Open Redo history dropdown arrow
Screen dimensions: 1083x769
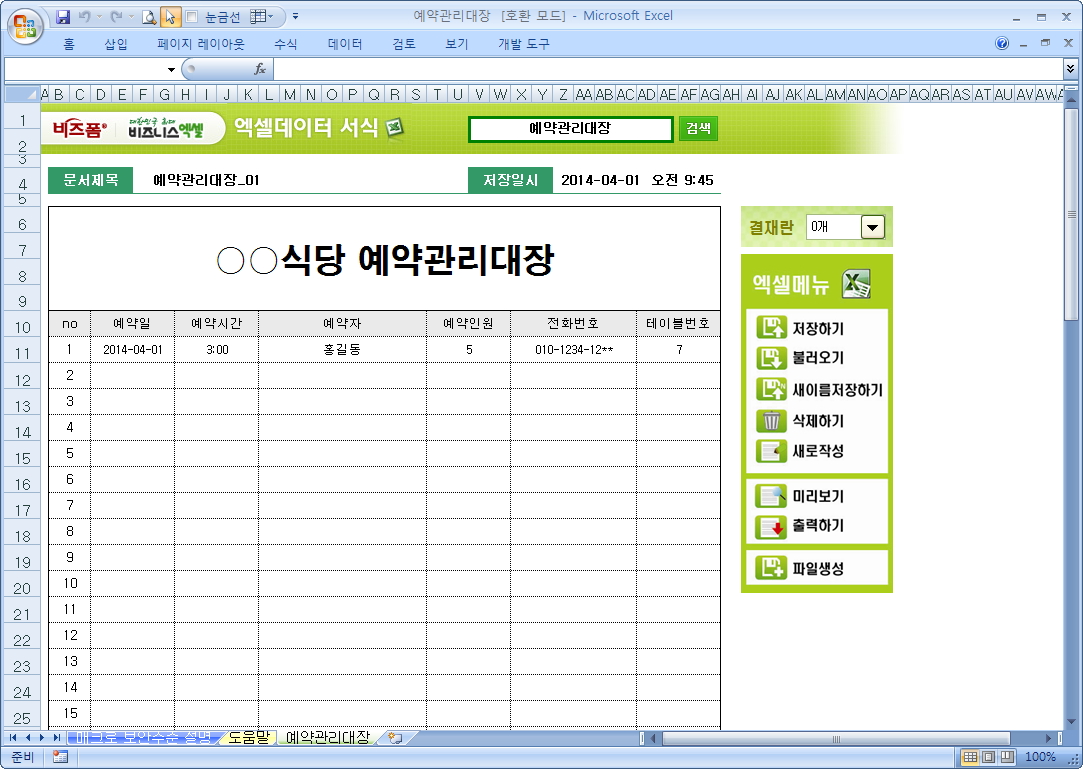[131, 17]
